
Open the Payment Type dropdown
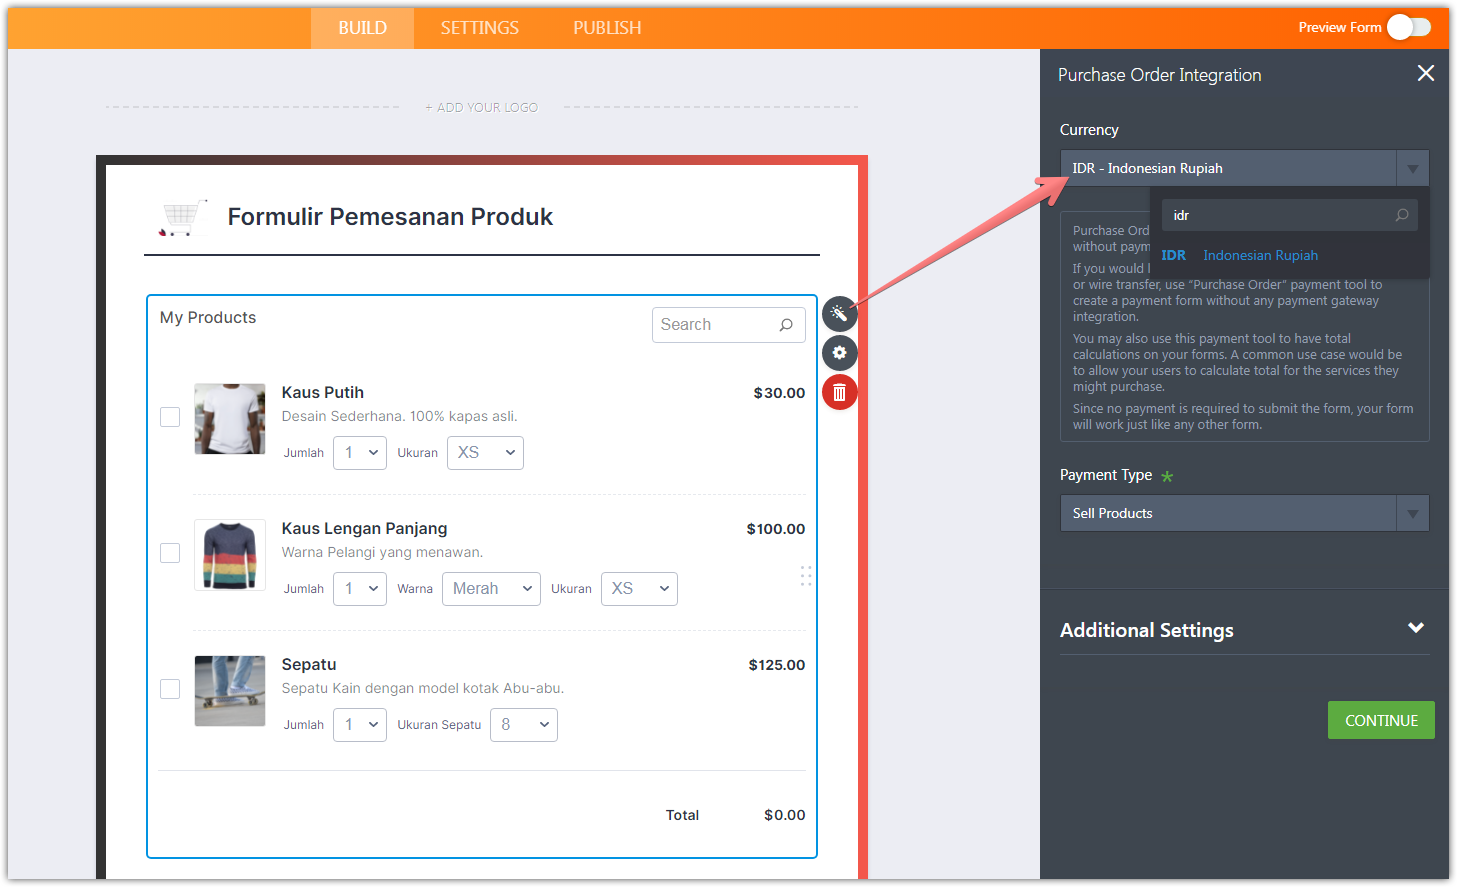pyautogui.click(x=1244, y=513)
